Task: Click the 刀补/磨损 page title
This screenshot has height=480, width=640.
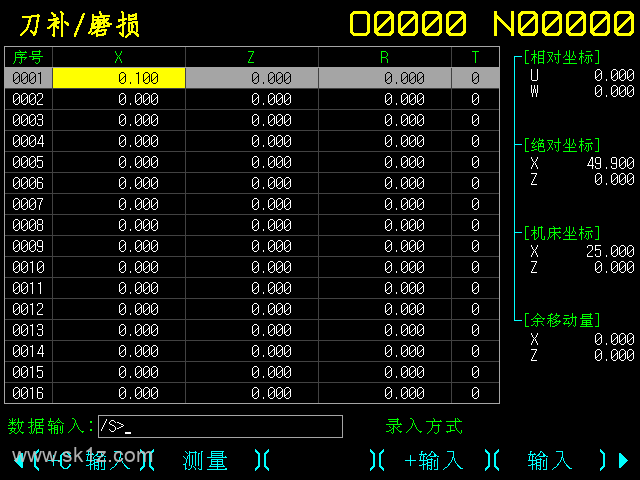Action: pyautogui.click(x=80, y=24)
